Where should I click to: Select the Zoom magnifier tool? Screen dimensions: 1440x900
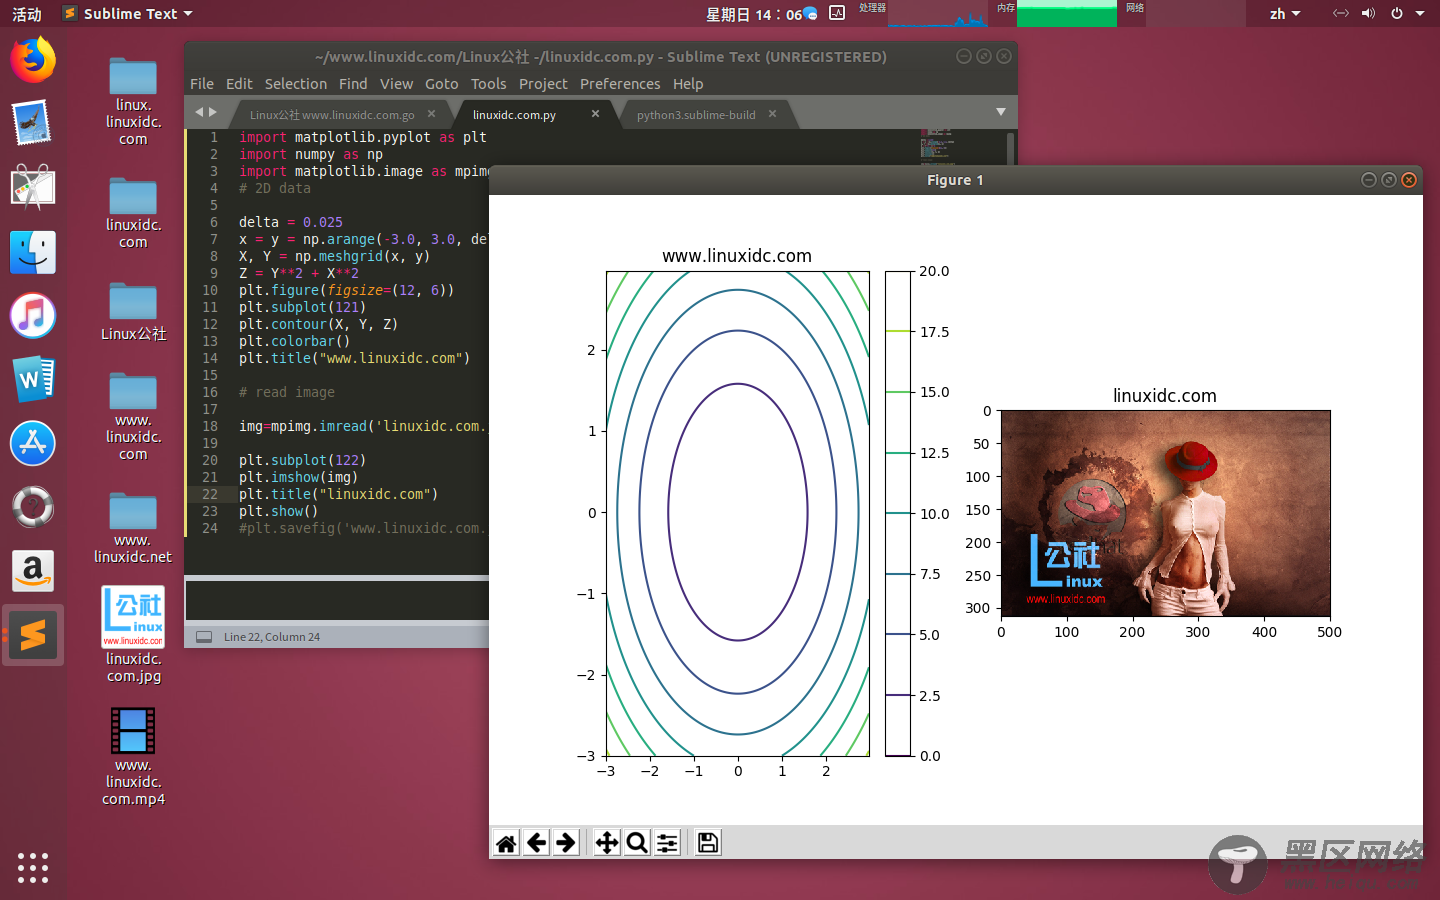pyautogui.click(x=637, y=843)
